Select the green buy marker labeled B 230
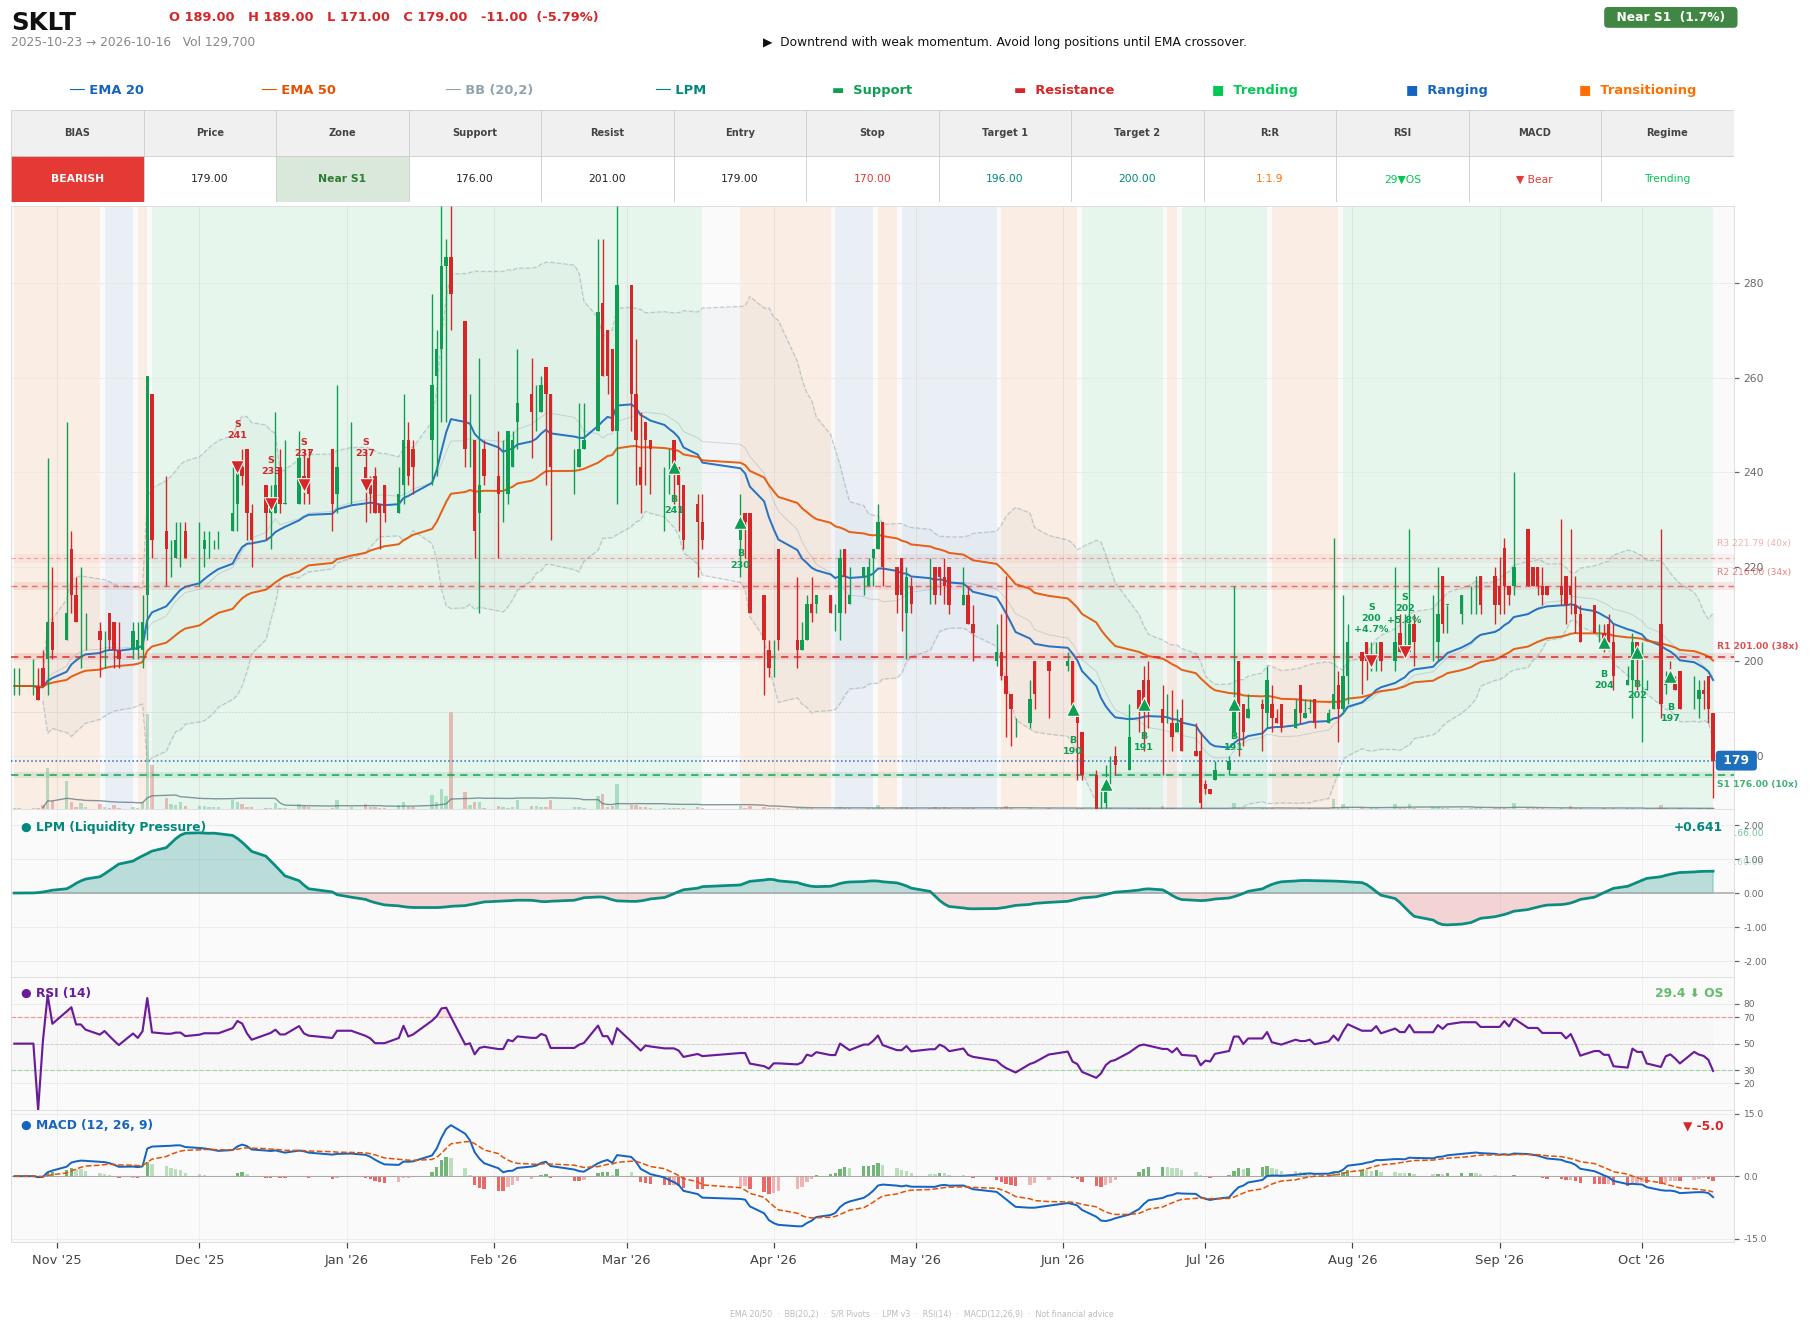 point(740,523)
